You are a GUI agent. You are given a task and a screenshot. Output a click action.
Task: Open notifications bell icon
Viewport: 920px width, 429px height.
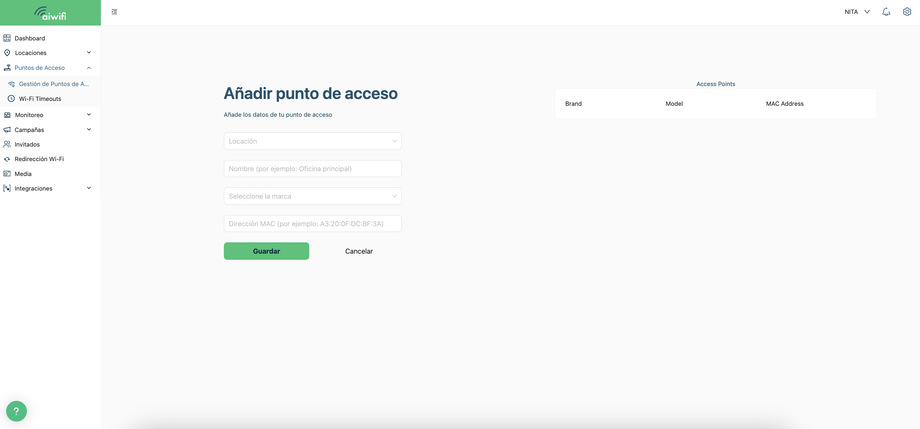coord(886,12)
